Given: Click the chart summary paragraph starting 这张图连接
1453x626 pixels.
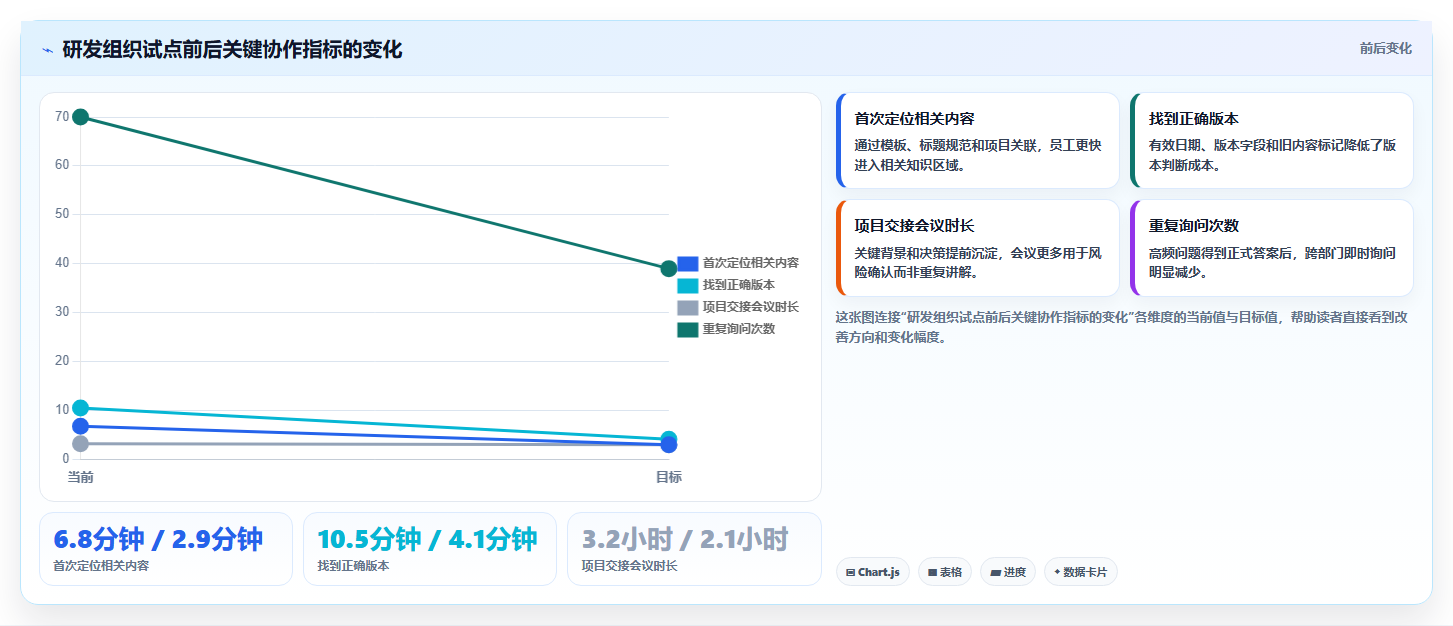Looking at the screenshot, I should (x=1122, y=327).
